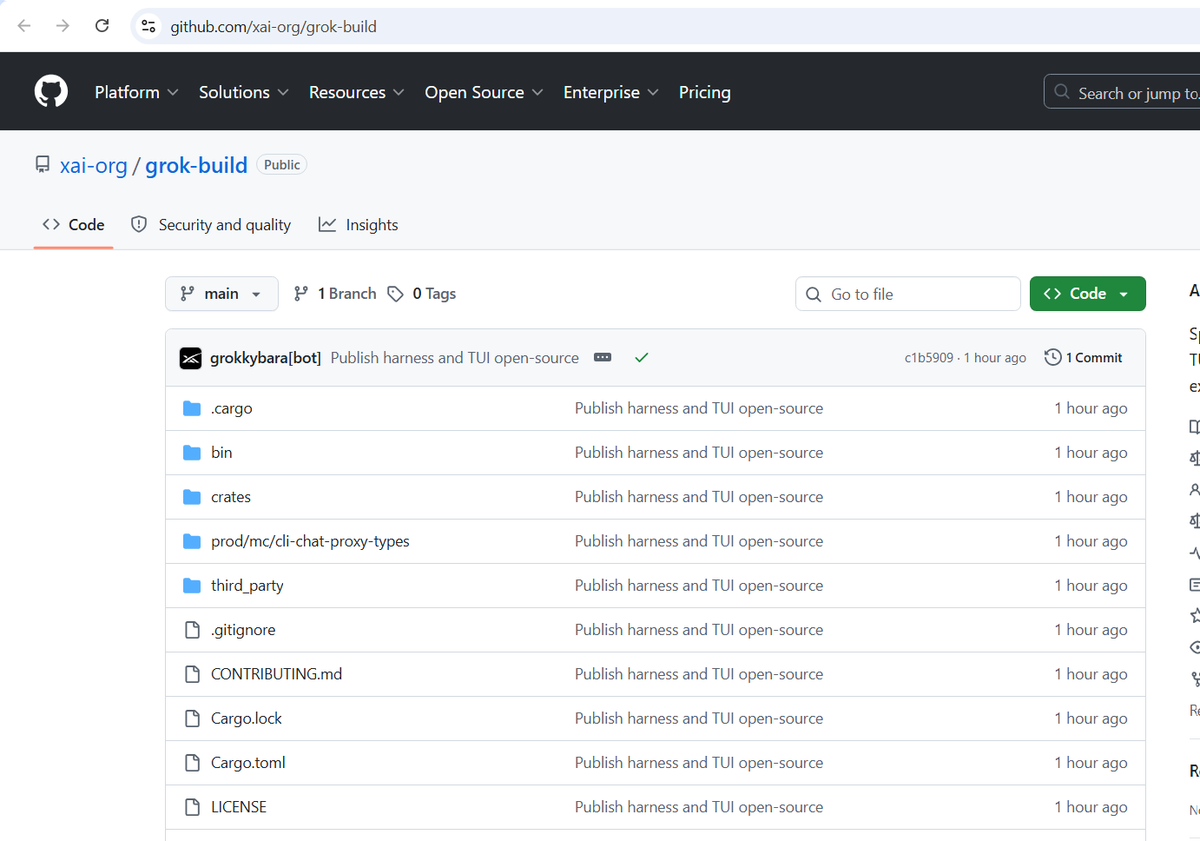
Task: Open commit message link in the Cargo.toml row
Action: [x=699, y=763]
